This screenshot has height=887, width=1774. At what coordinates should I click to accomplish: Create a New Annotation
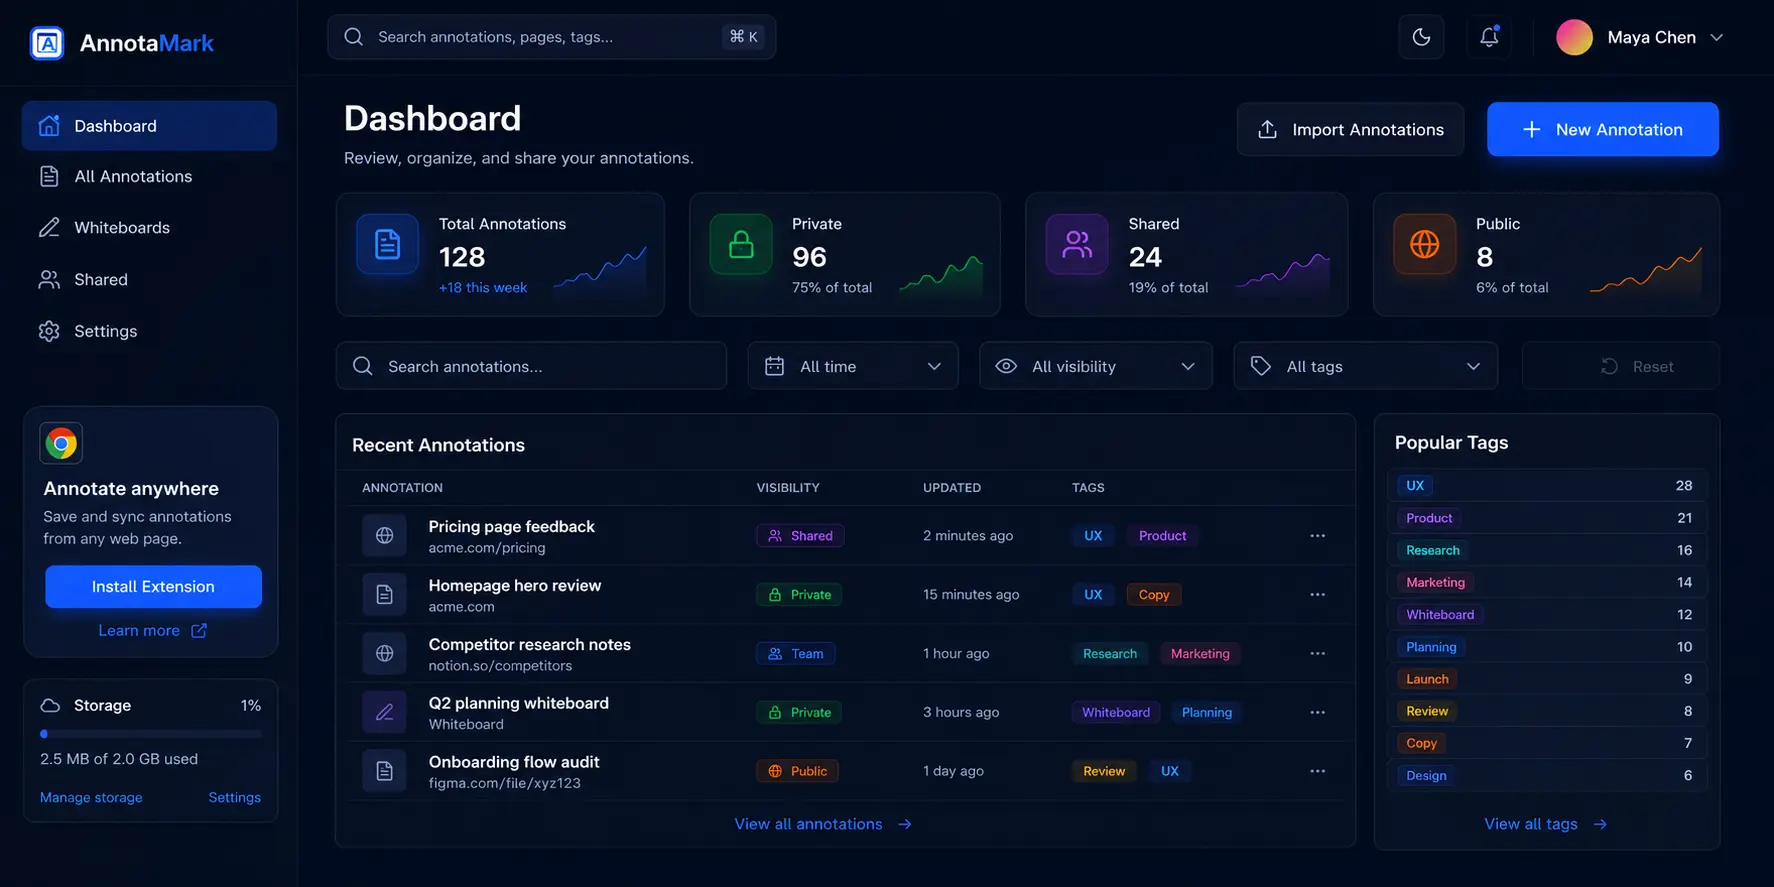(1602, 129)
